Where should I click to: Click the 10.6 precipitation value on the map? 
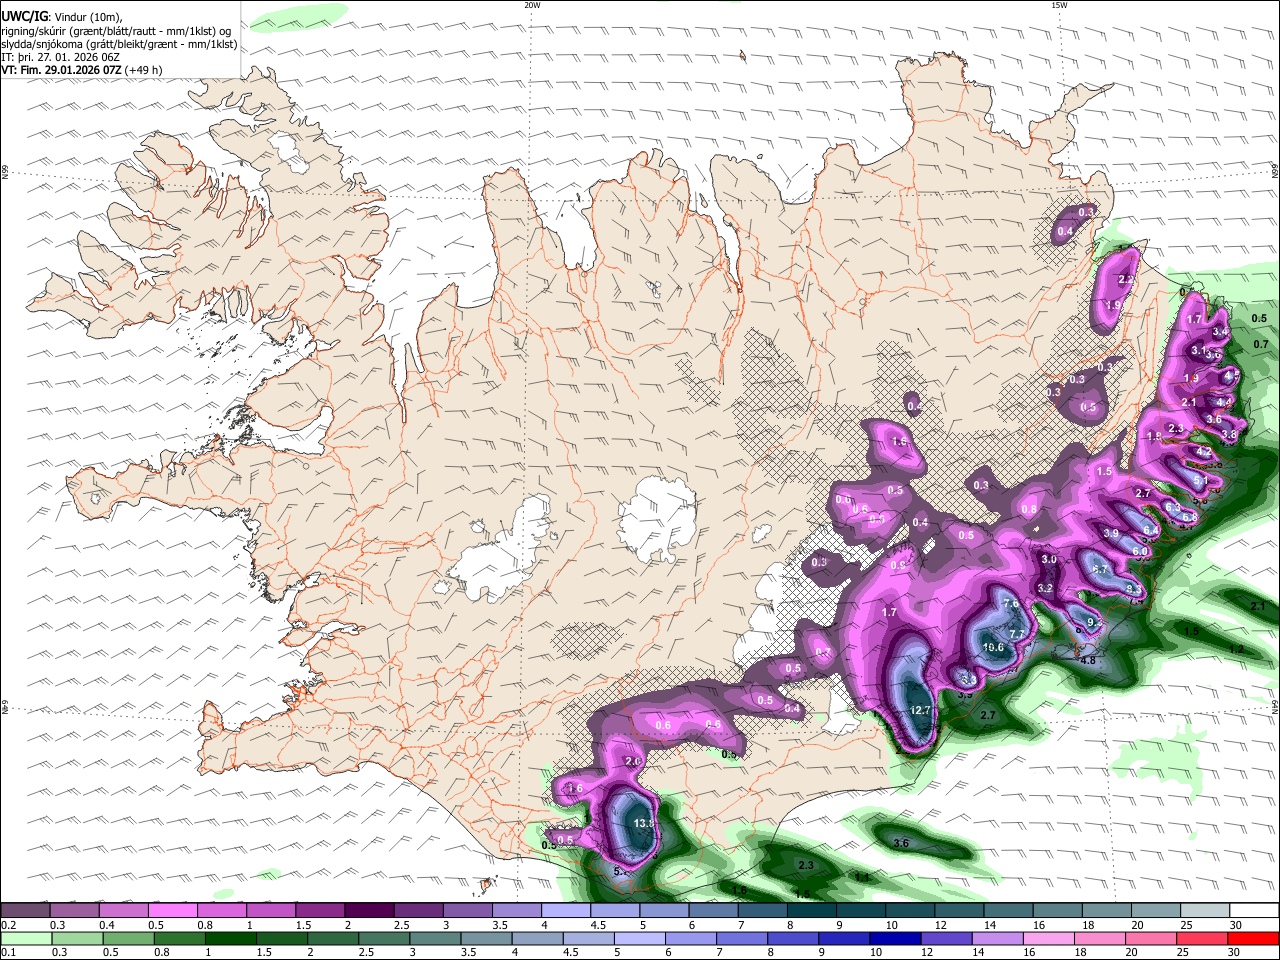pyautogui.click(x=993, y=647)
